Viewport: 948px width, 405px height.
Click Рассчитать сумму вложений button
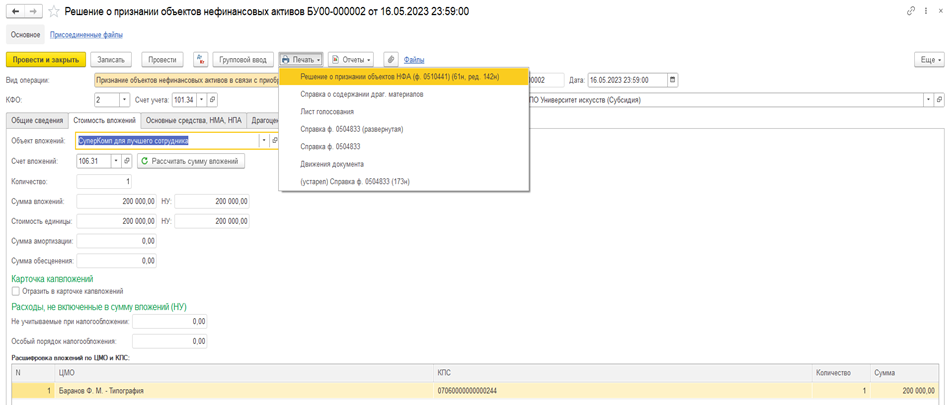click(x=191, y=161)
